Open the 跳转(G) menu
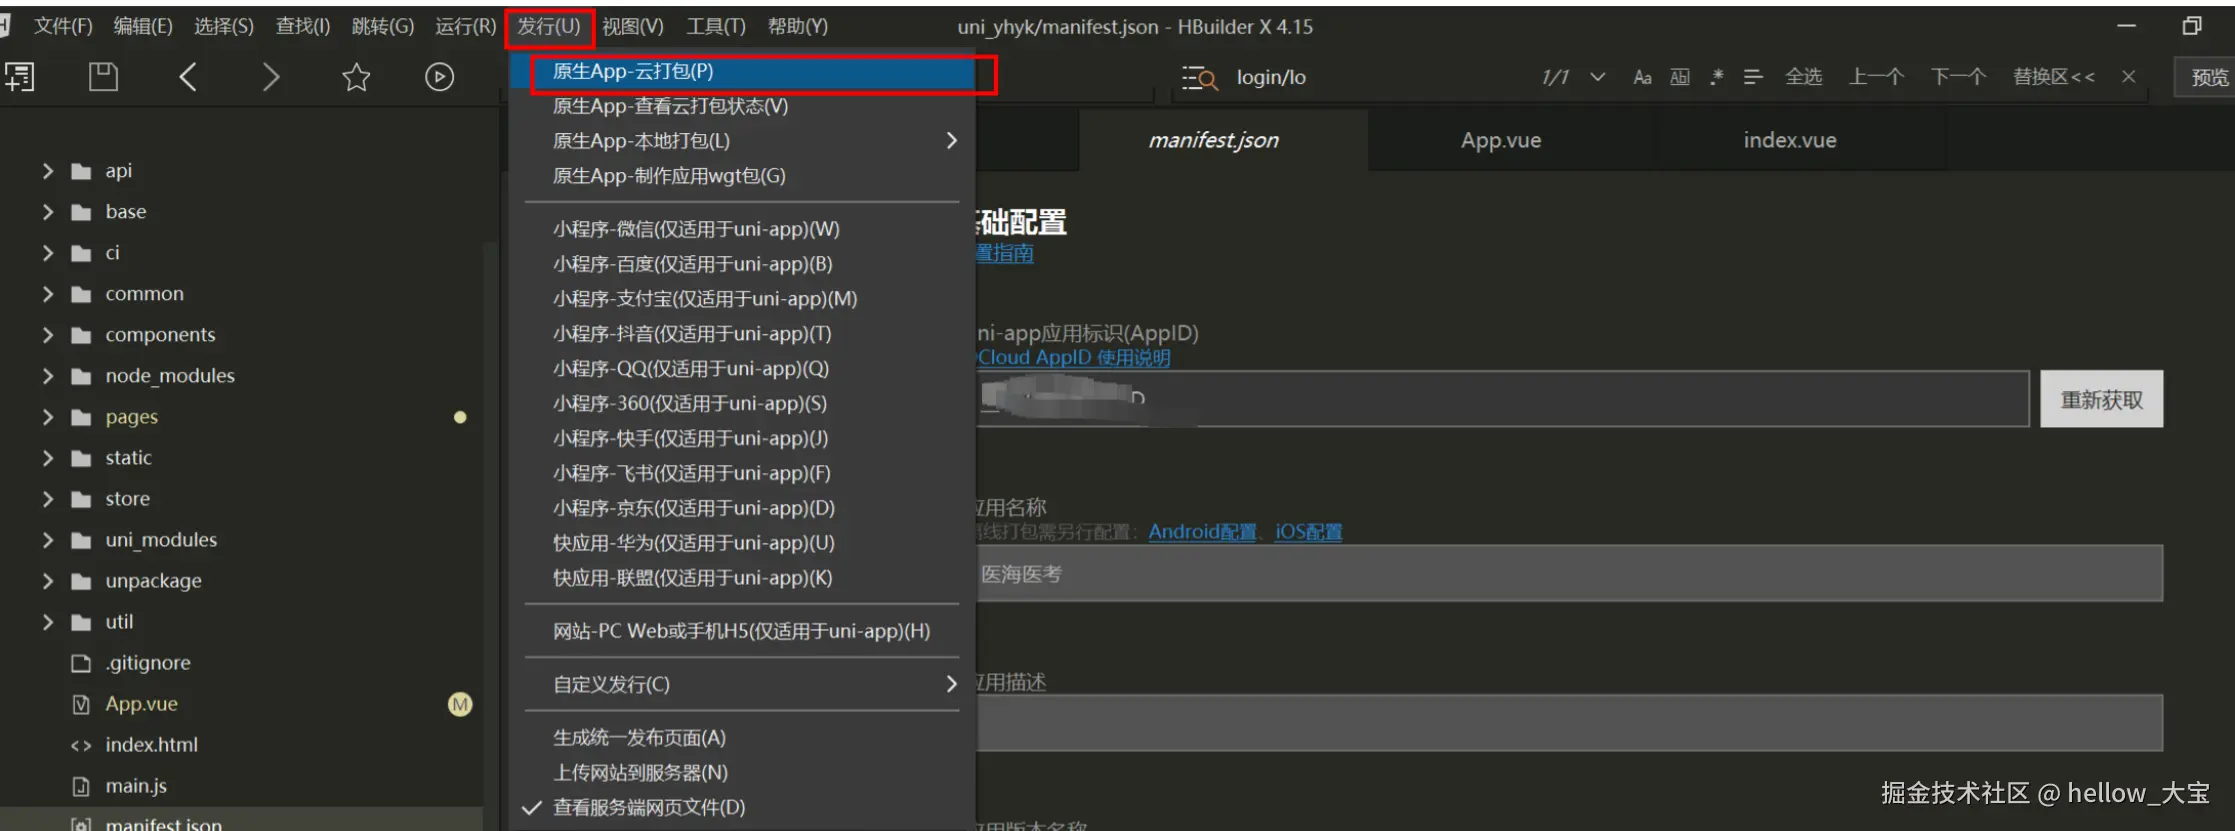The width and height of the screenshot is (2235, 831). 383,26
